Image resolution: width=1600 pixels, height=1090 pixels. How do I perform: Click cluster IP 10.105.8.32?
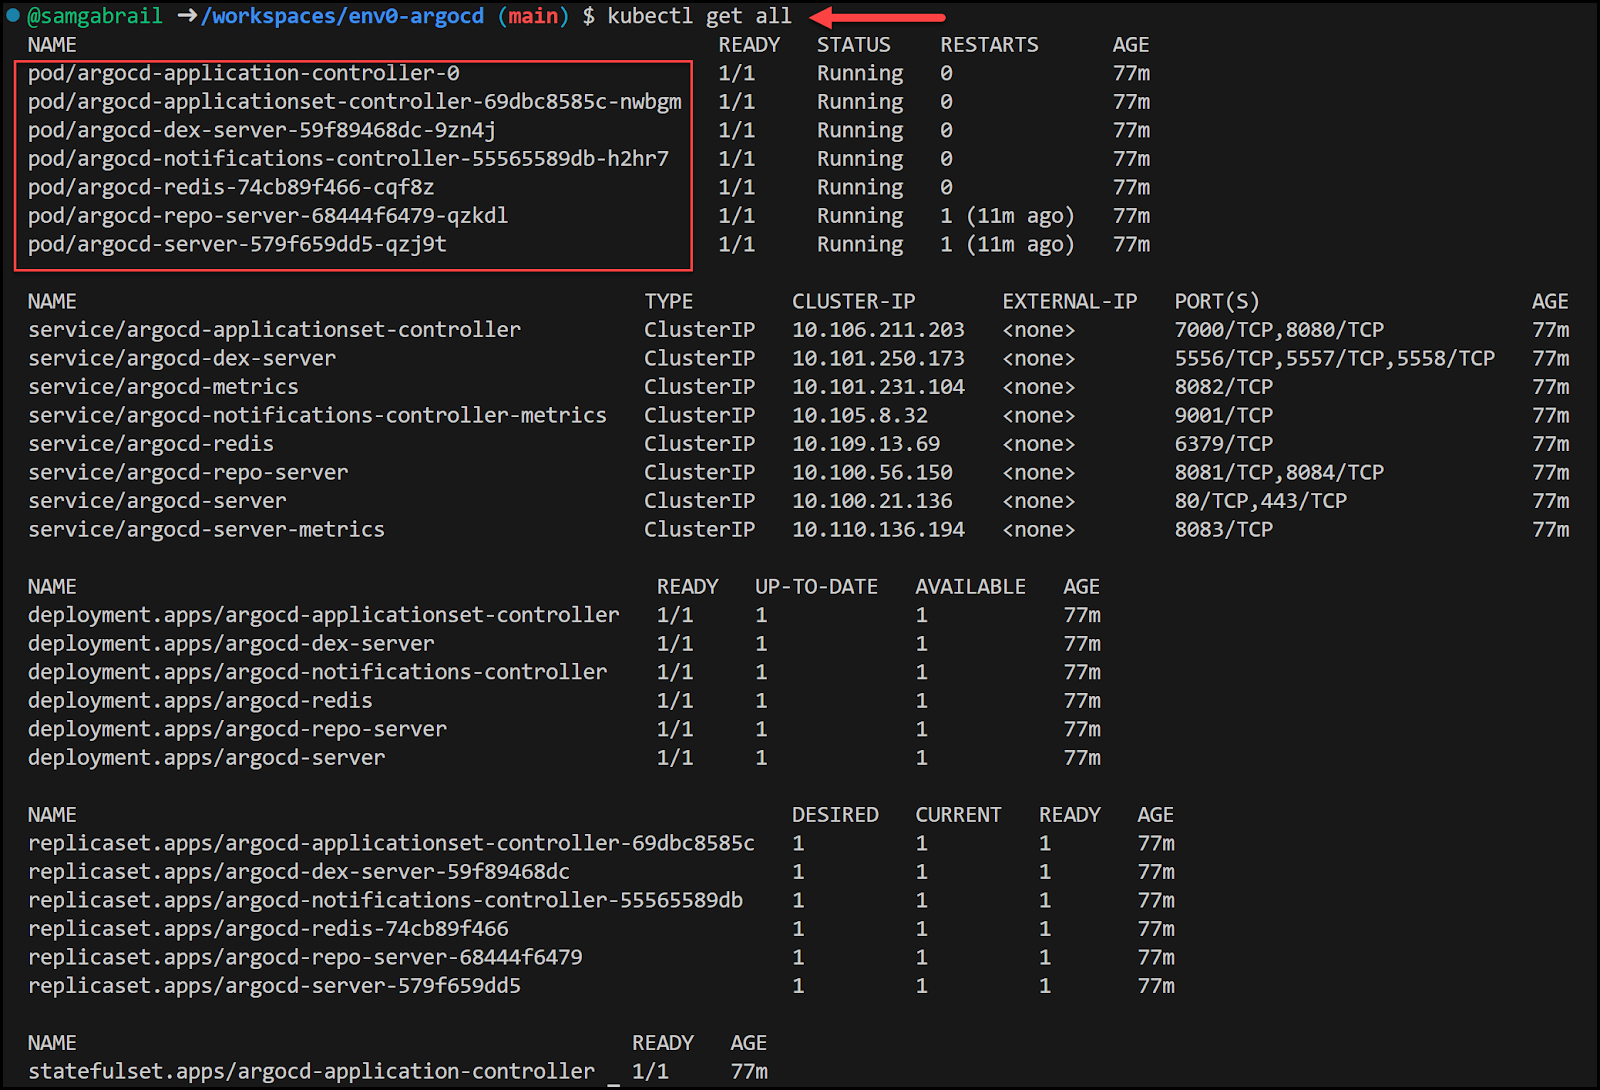860,415
